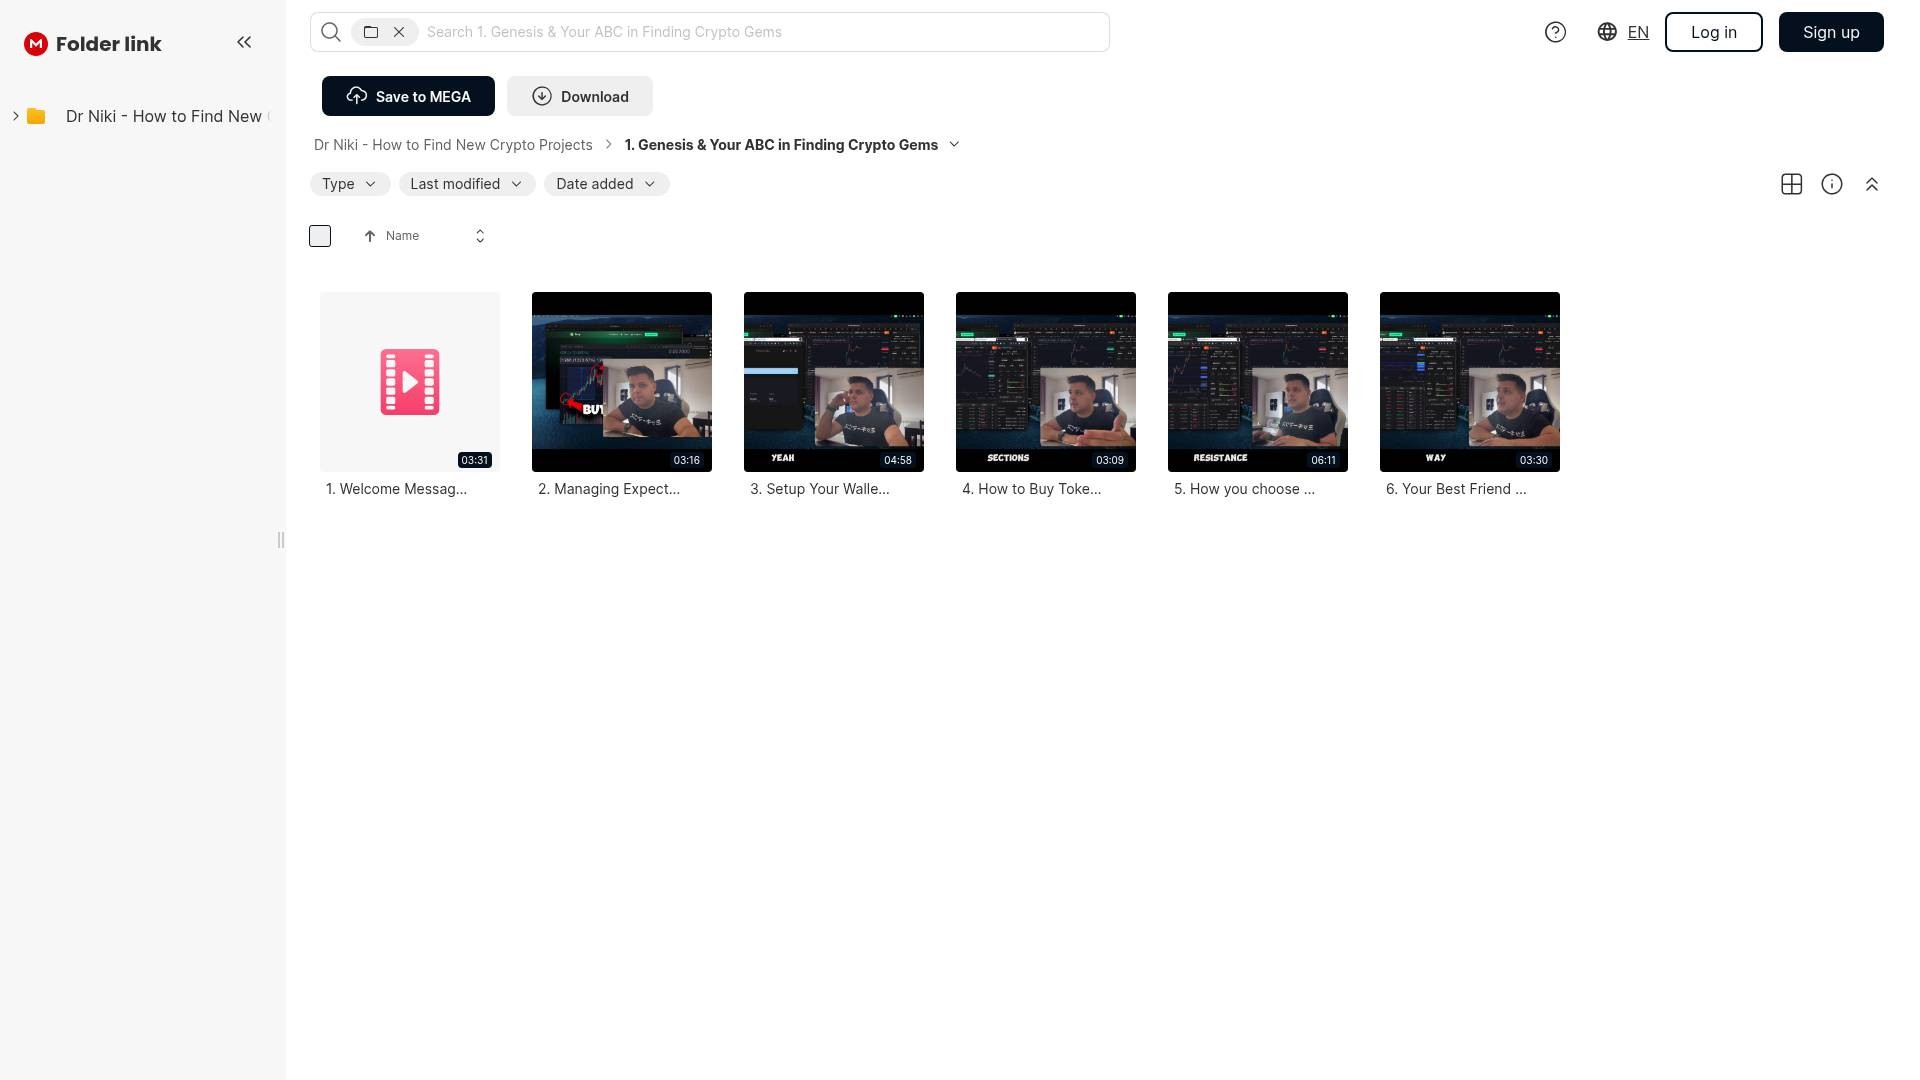Open the Last modified filter dropdown
Image resolution: width=1920 pixels, height=1080 pixels.
click(466, 184)
